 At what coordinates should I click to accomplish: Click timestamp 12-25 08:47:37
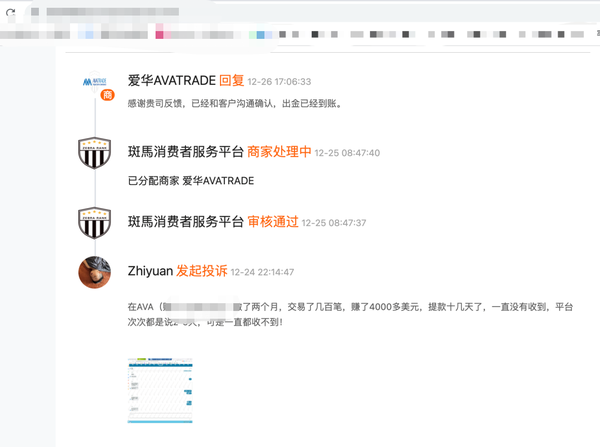coord(334,223)
